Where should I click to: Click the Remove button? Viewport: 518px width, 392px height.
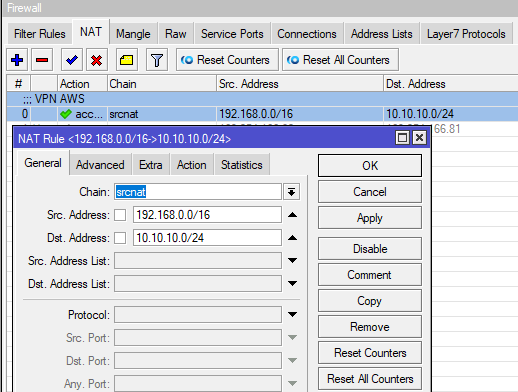[370, 327]
